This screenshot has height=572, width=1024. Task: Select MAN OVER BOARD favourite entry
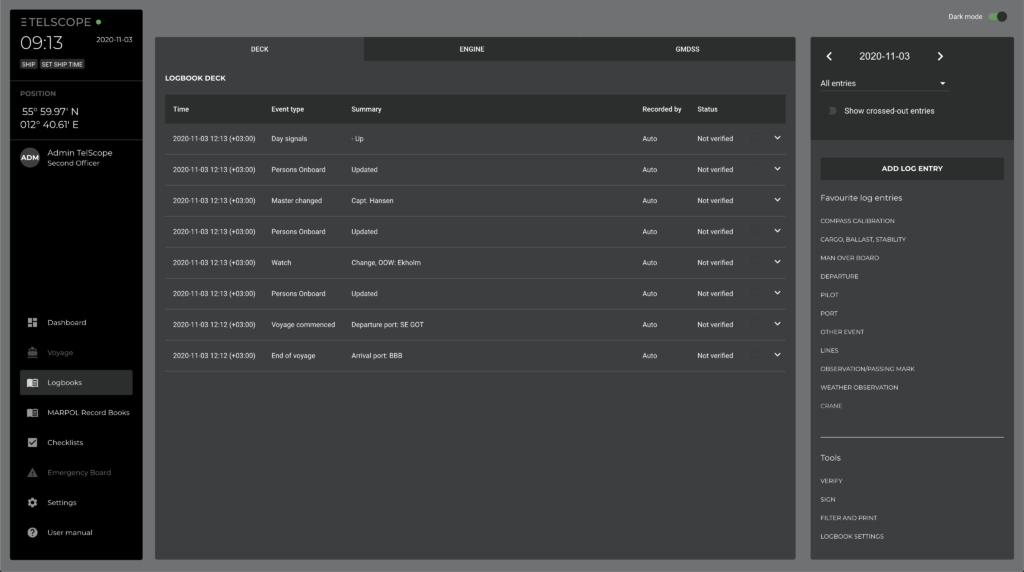pos(849,258)
